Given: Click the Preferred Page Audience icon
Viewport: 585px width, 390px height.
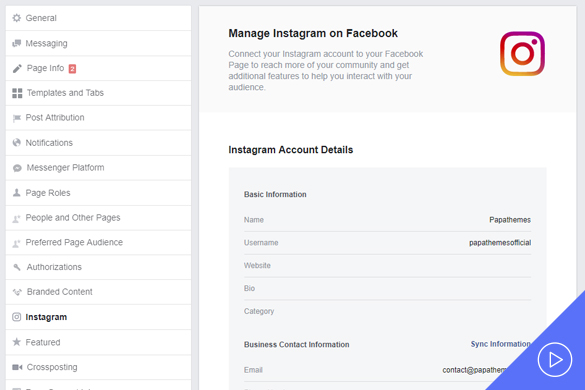Looking at the screenshot, I should (16, 243).
